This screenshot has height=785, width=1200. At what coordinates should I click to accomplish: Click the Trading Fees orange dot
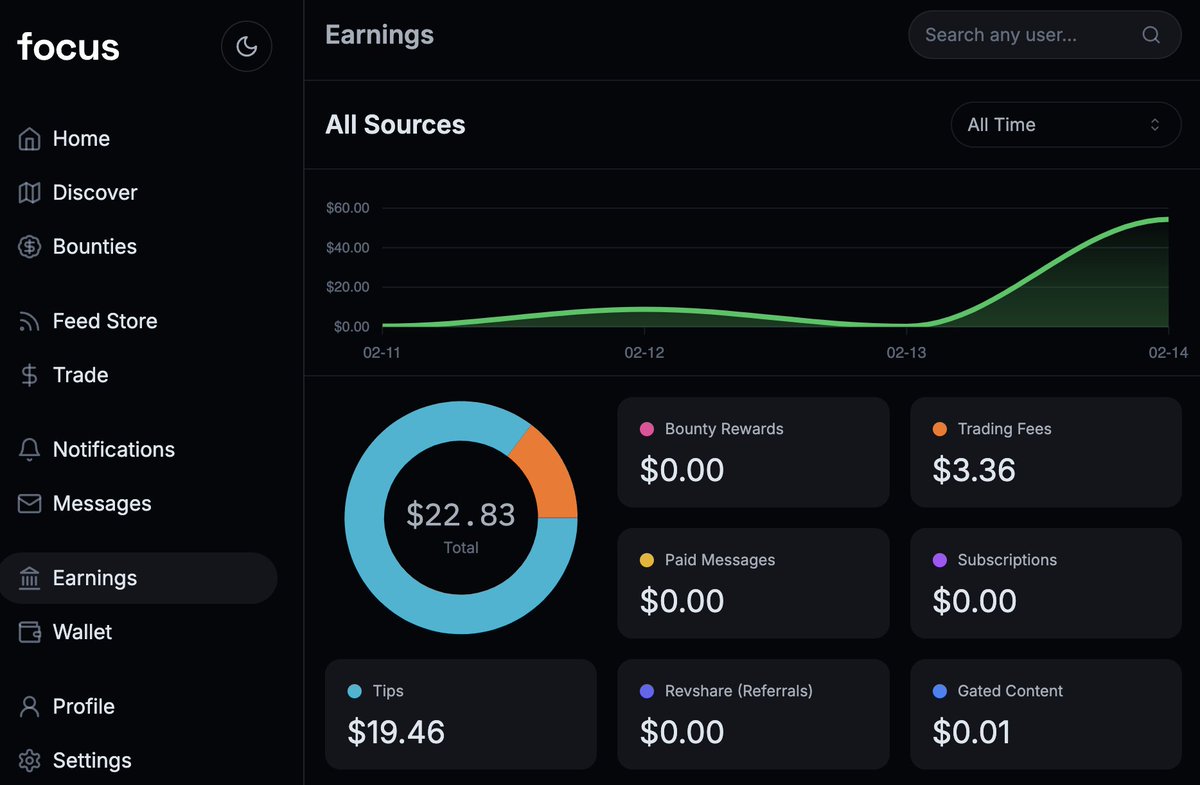pyautogui.click(x=939, y=429)
